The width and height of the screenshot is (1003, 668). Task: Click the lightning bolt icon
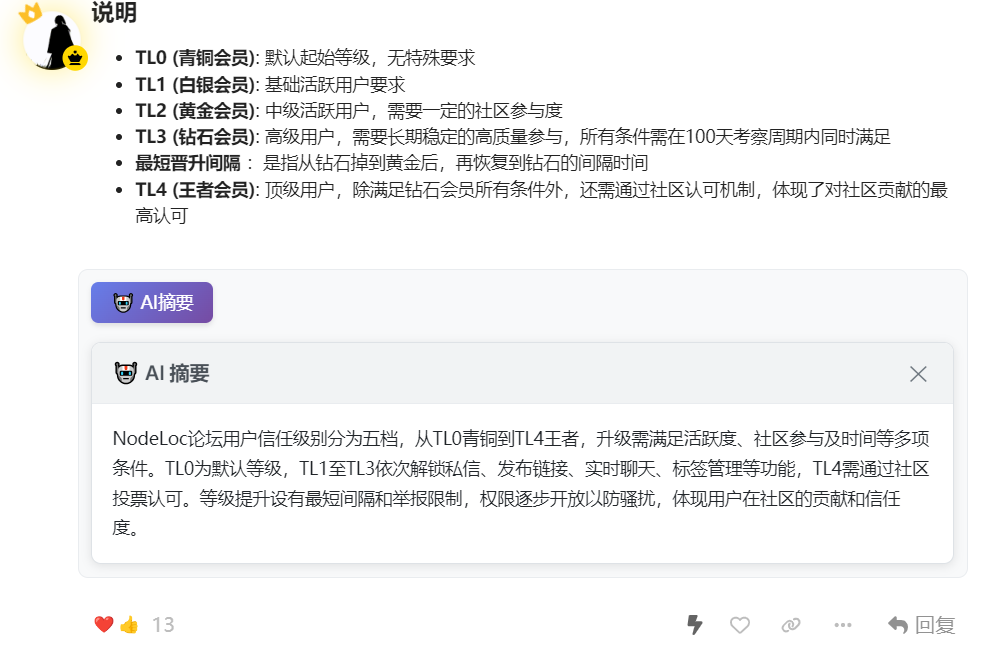(695, 624)
